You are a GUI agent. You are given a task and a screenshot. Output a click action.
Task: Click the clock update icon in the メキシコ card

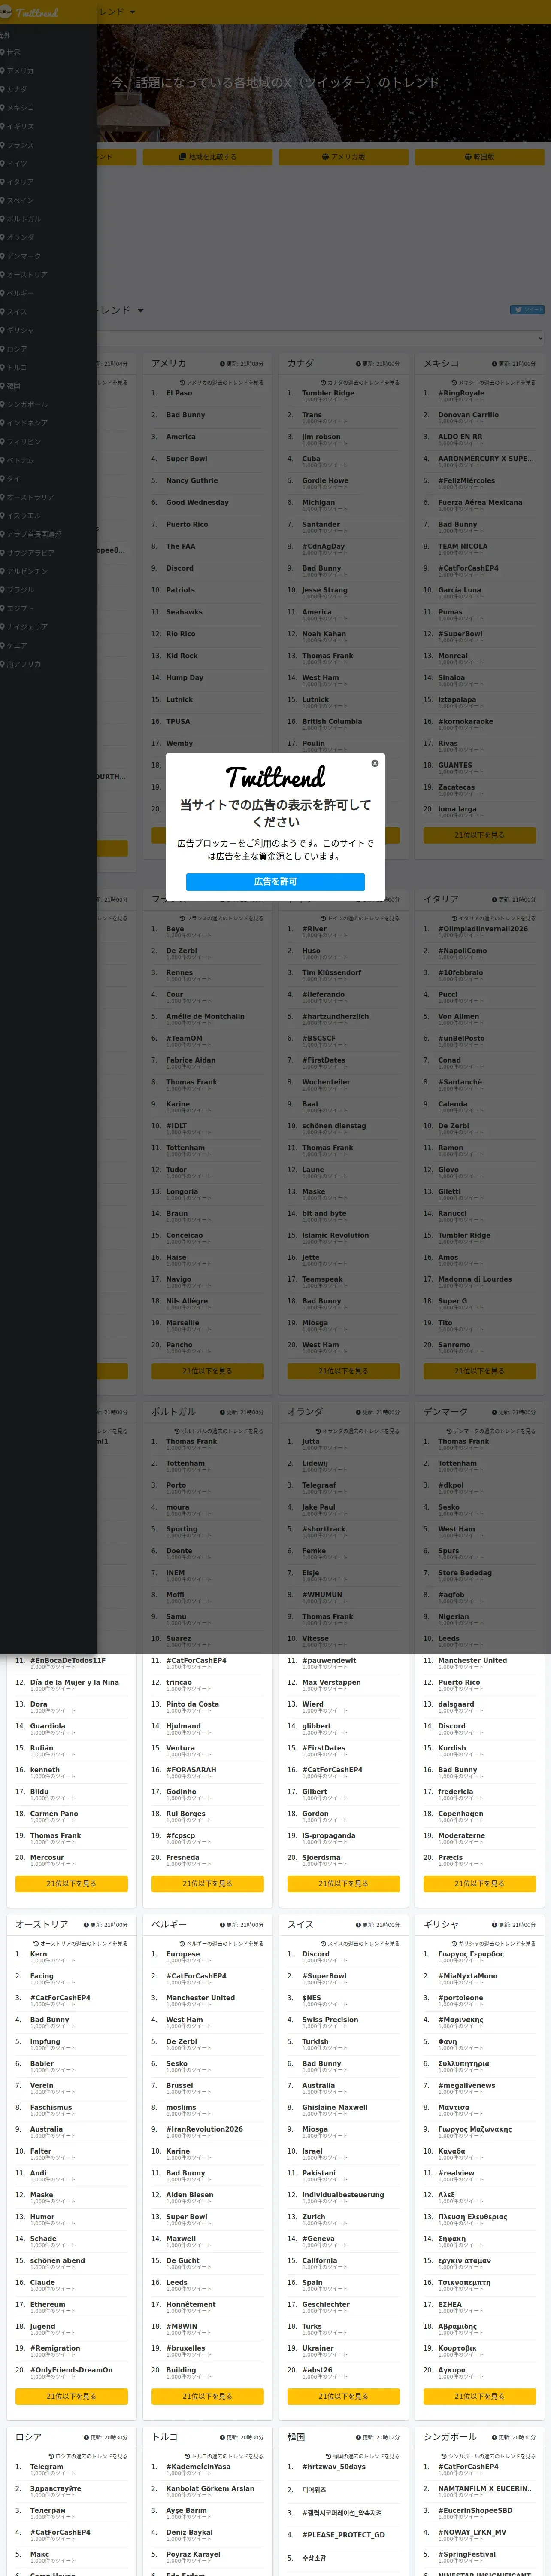pos(494,364)
